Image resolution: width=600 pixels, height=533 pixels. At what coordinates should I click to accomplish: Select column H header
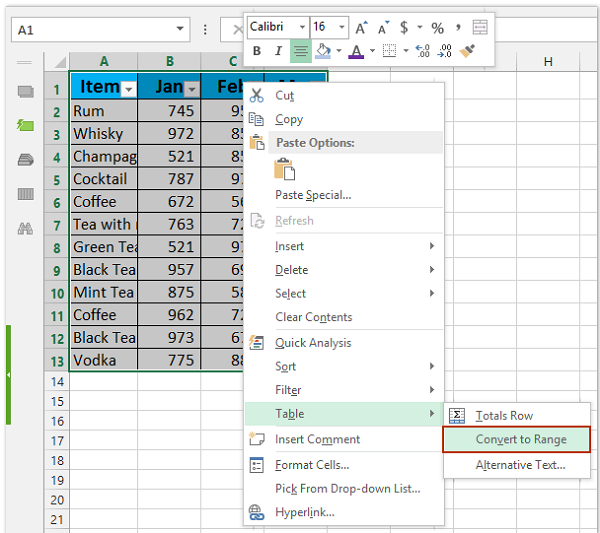click(548, 62)
